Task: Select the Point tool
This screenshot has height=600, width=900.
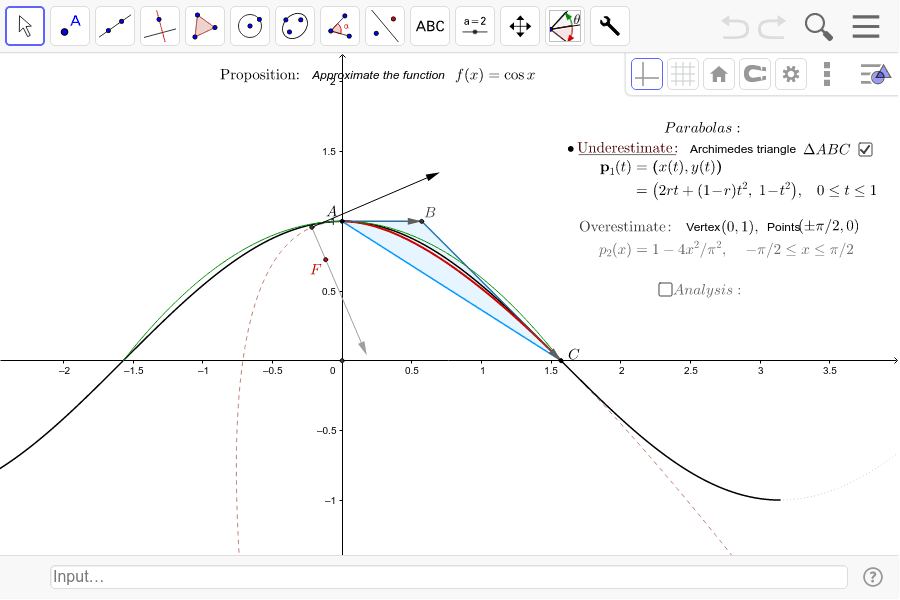Action: (70, 26)
